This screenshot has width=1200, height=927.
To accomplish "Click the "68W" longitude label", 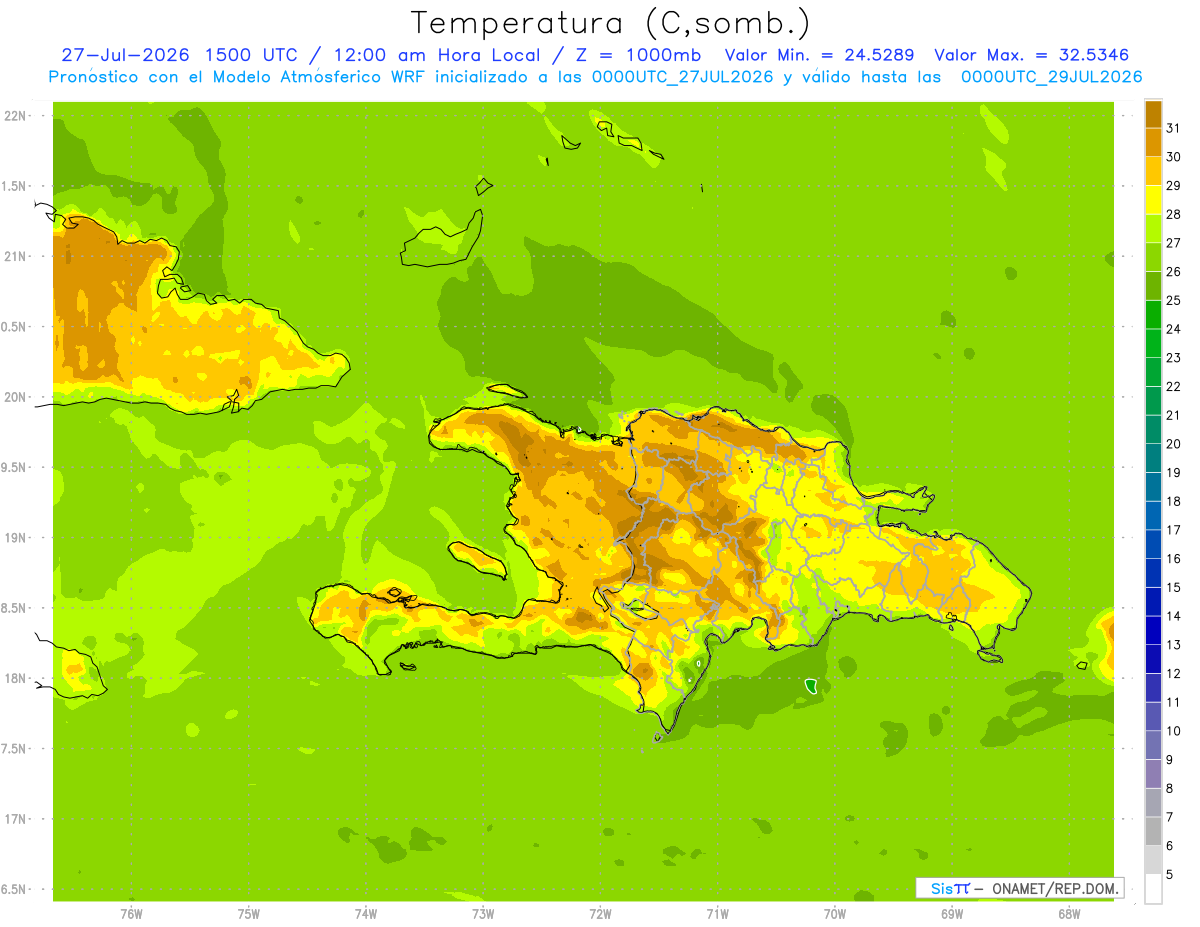I will click(x=1068, y=914).
